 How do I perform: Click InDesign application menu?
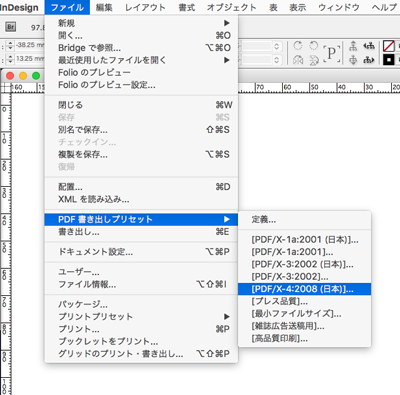(19, 7)
